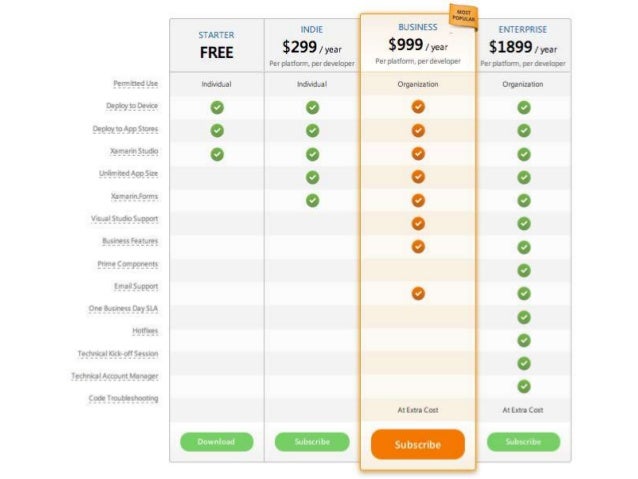Click Indie's Unlimited App Size checkmark
The image size is (638, 479).
pos(312,177)
